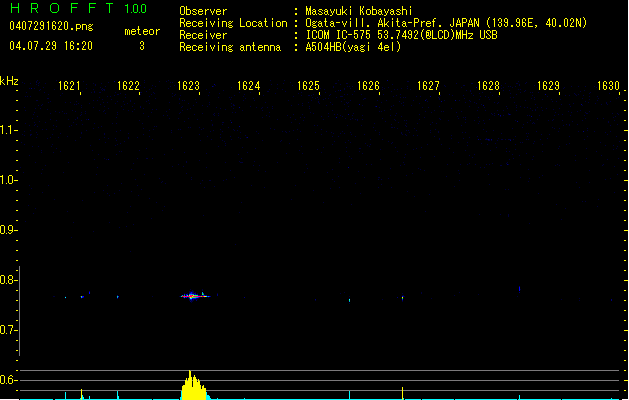Click the 1624 time axis label

click(249, 86)
